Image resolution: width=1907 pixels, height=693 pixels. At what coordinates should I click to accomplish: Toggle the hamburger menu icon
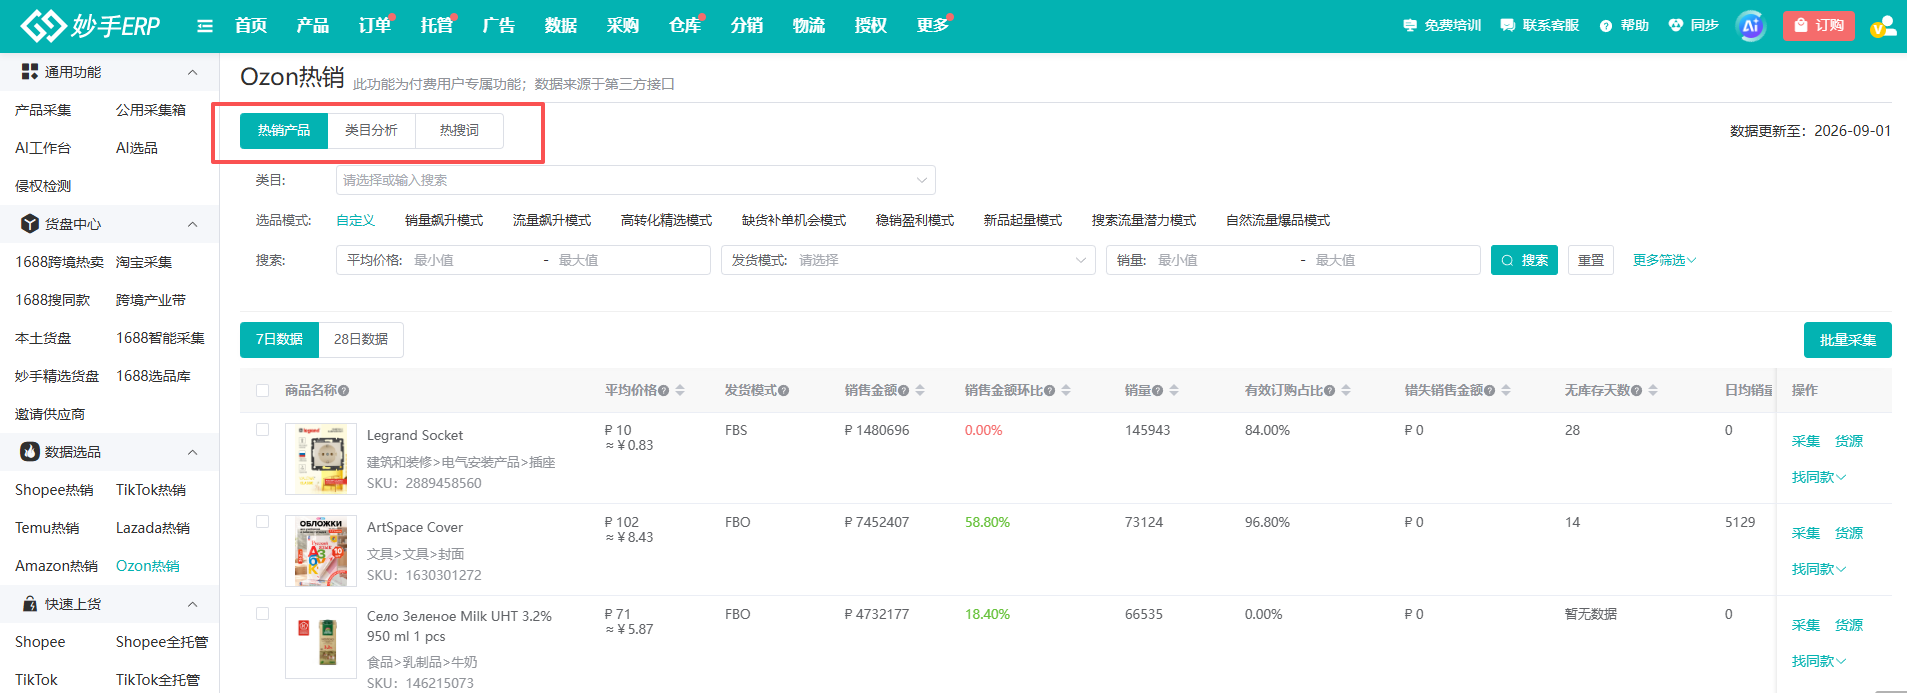(x=205, y=26)
